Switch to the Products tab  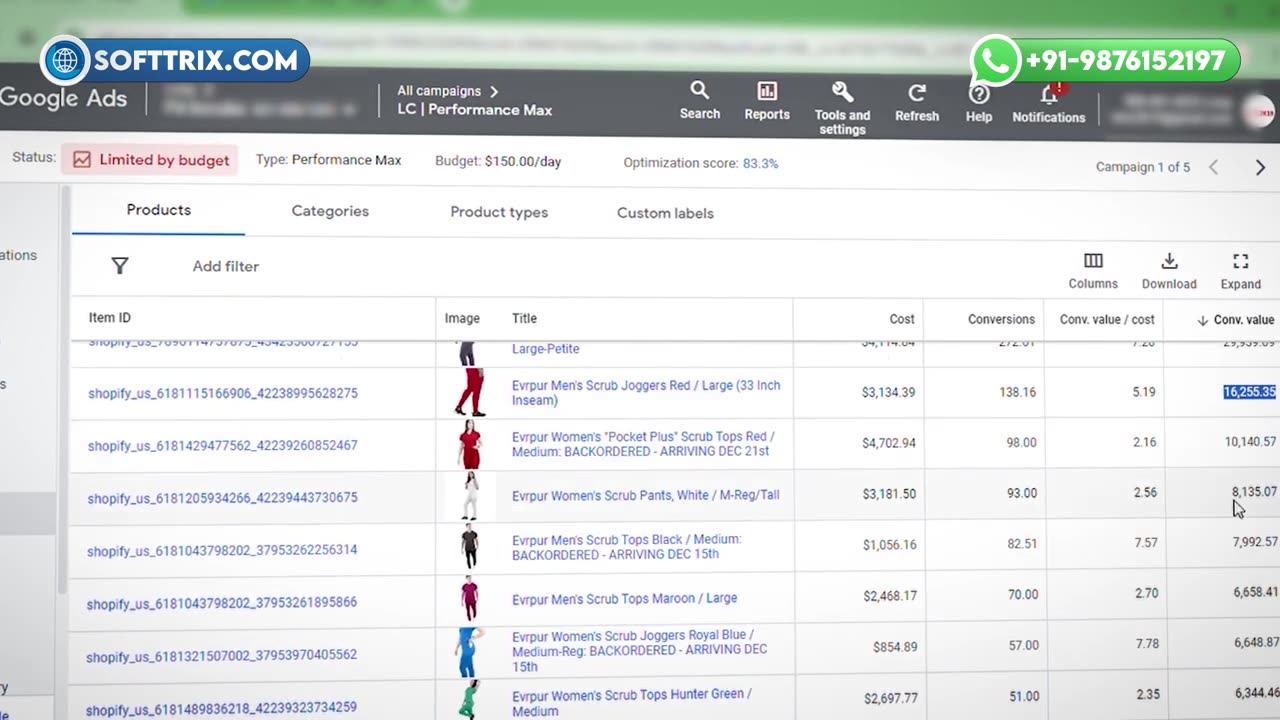pyautogui.click(x=158, y=210)
